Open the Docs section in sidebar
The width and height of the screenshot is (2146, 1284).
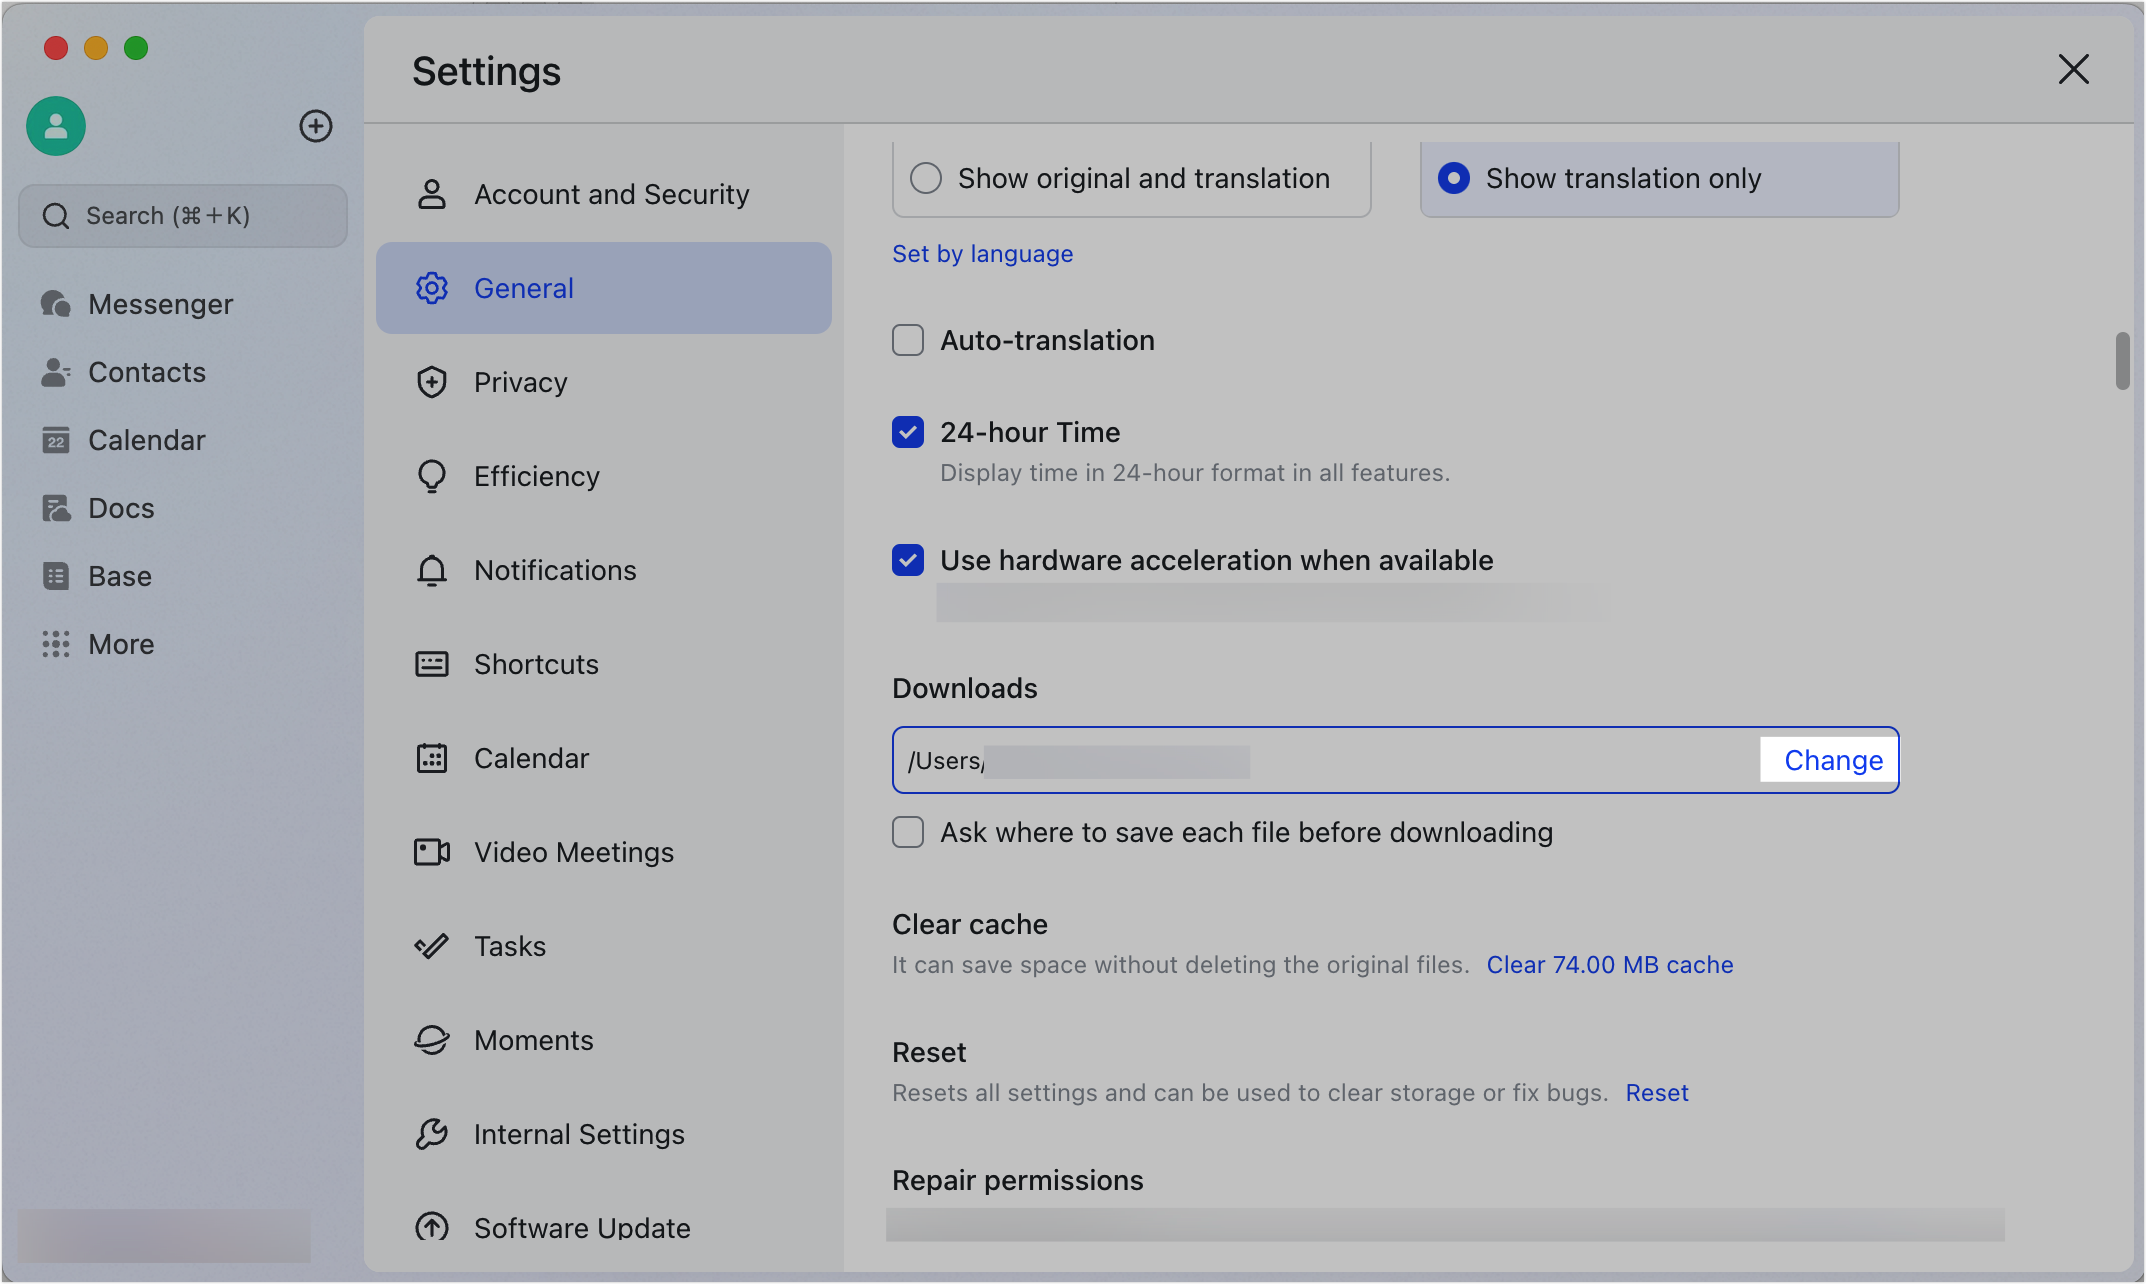tap(120, 508)
